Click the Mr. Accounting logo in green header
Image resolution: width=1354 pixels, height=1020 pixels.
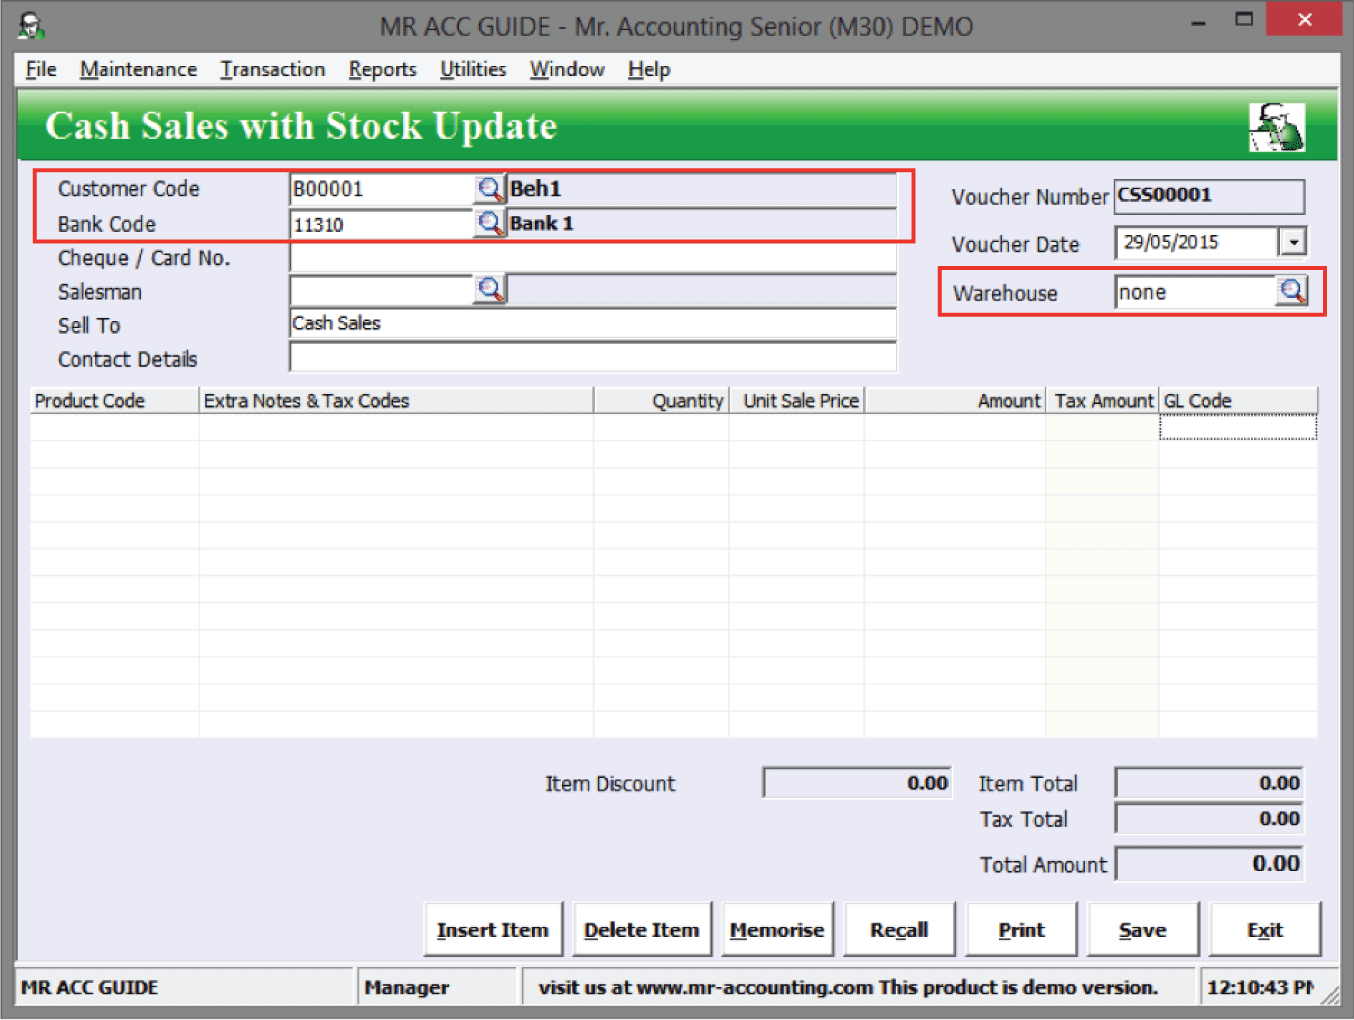[1276, 127]
